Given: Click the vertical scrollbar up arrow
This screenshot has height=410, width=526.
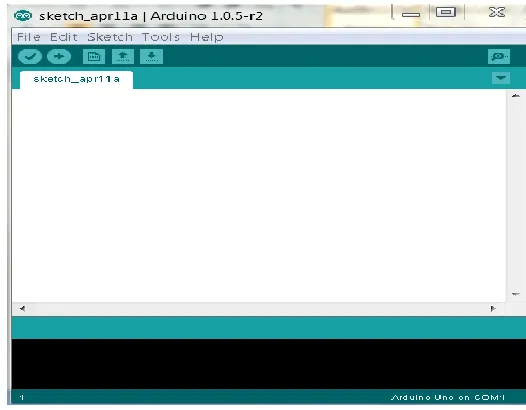Looking at the screenshot, I should click(516, 96).
